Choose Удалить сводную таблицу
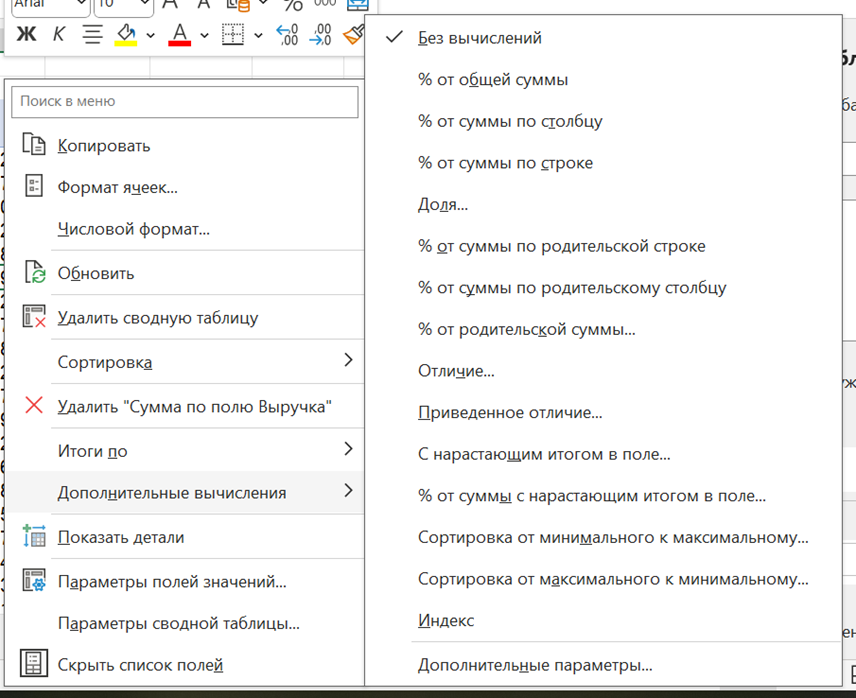Viewport: 856px width, 698px height. tap(158, 318)
